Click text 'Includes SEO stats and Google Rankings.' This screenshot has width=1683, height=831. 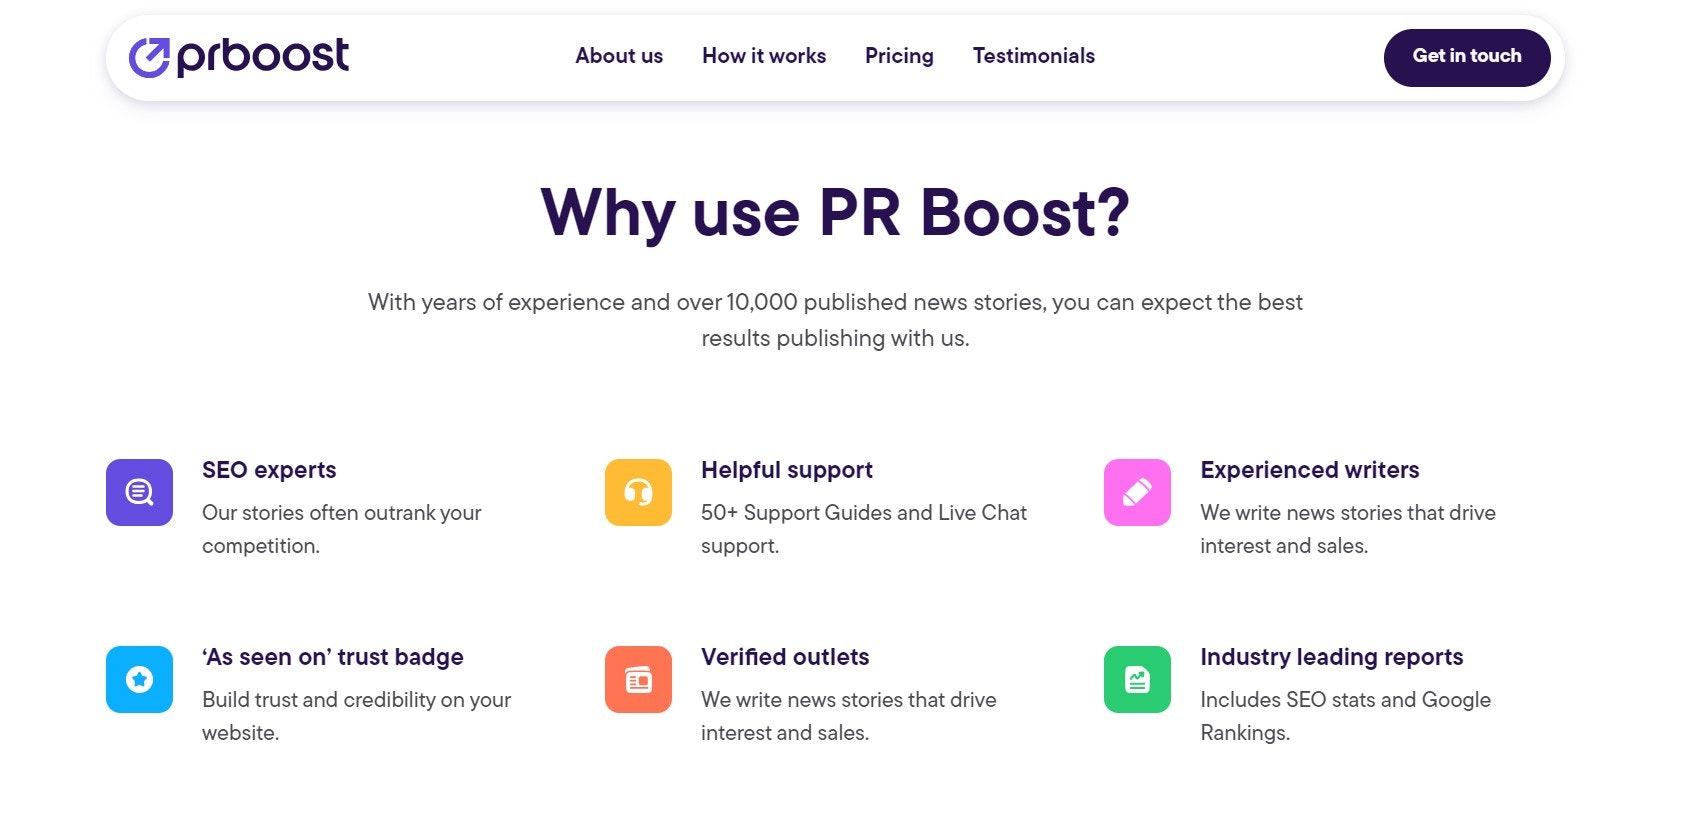[1345, 716]
